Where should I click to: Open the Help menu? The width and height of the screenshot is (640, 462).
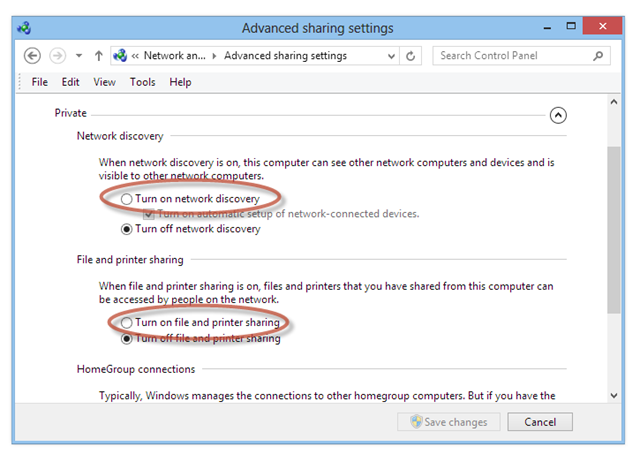[x=180, y=82]
